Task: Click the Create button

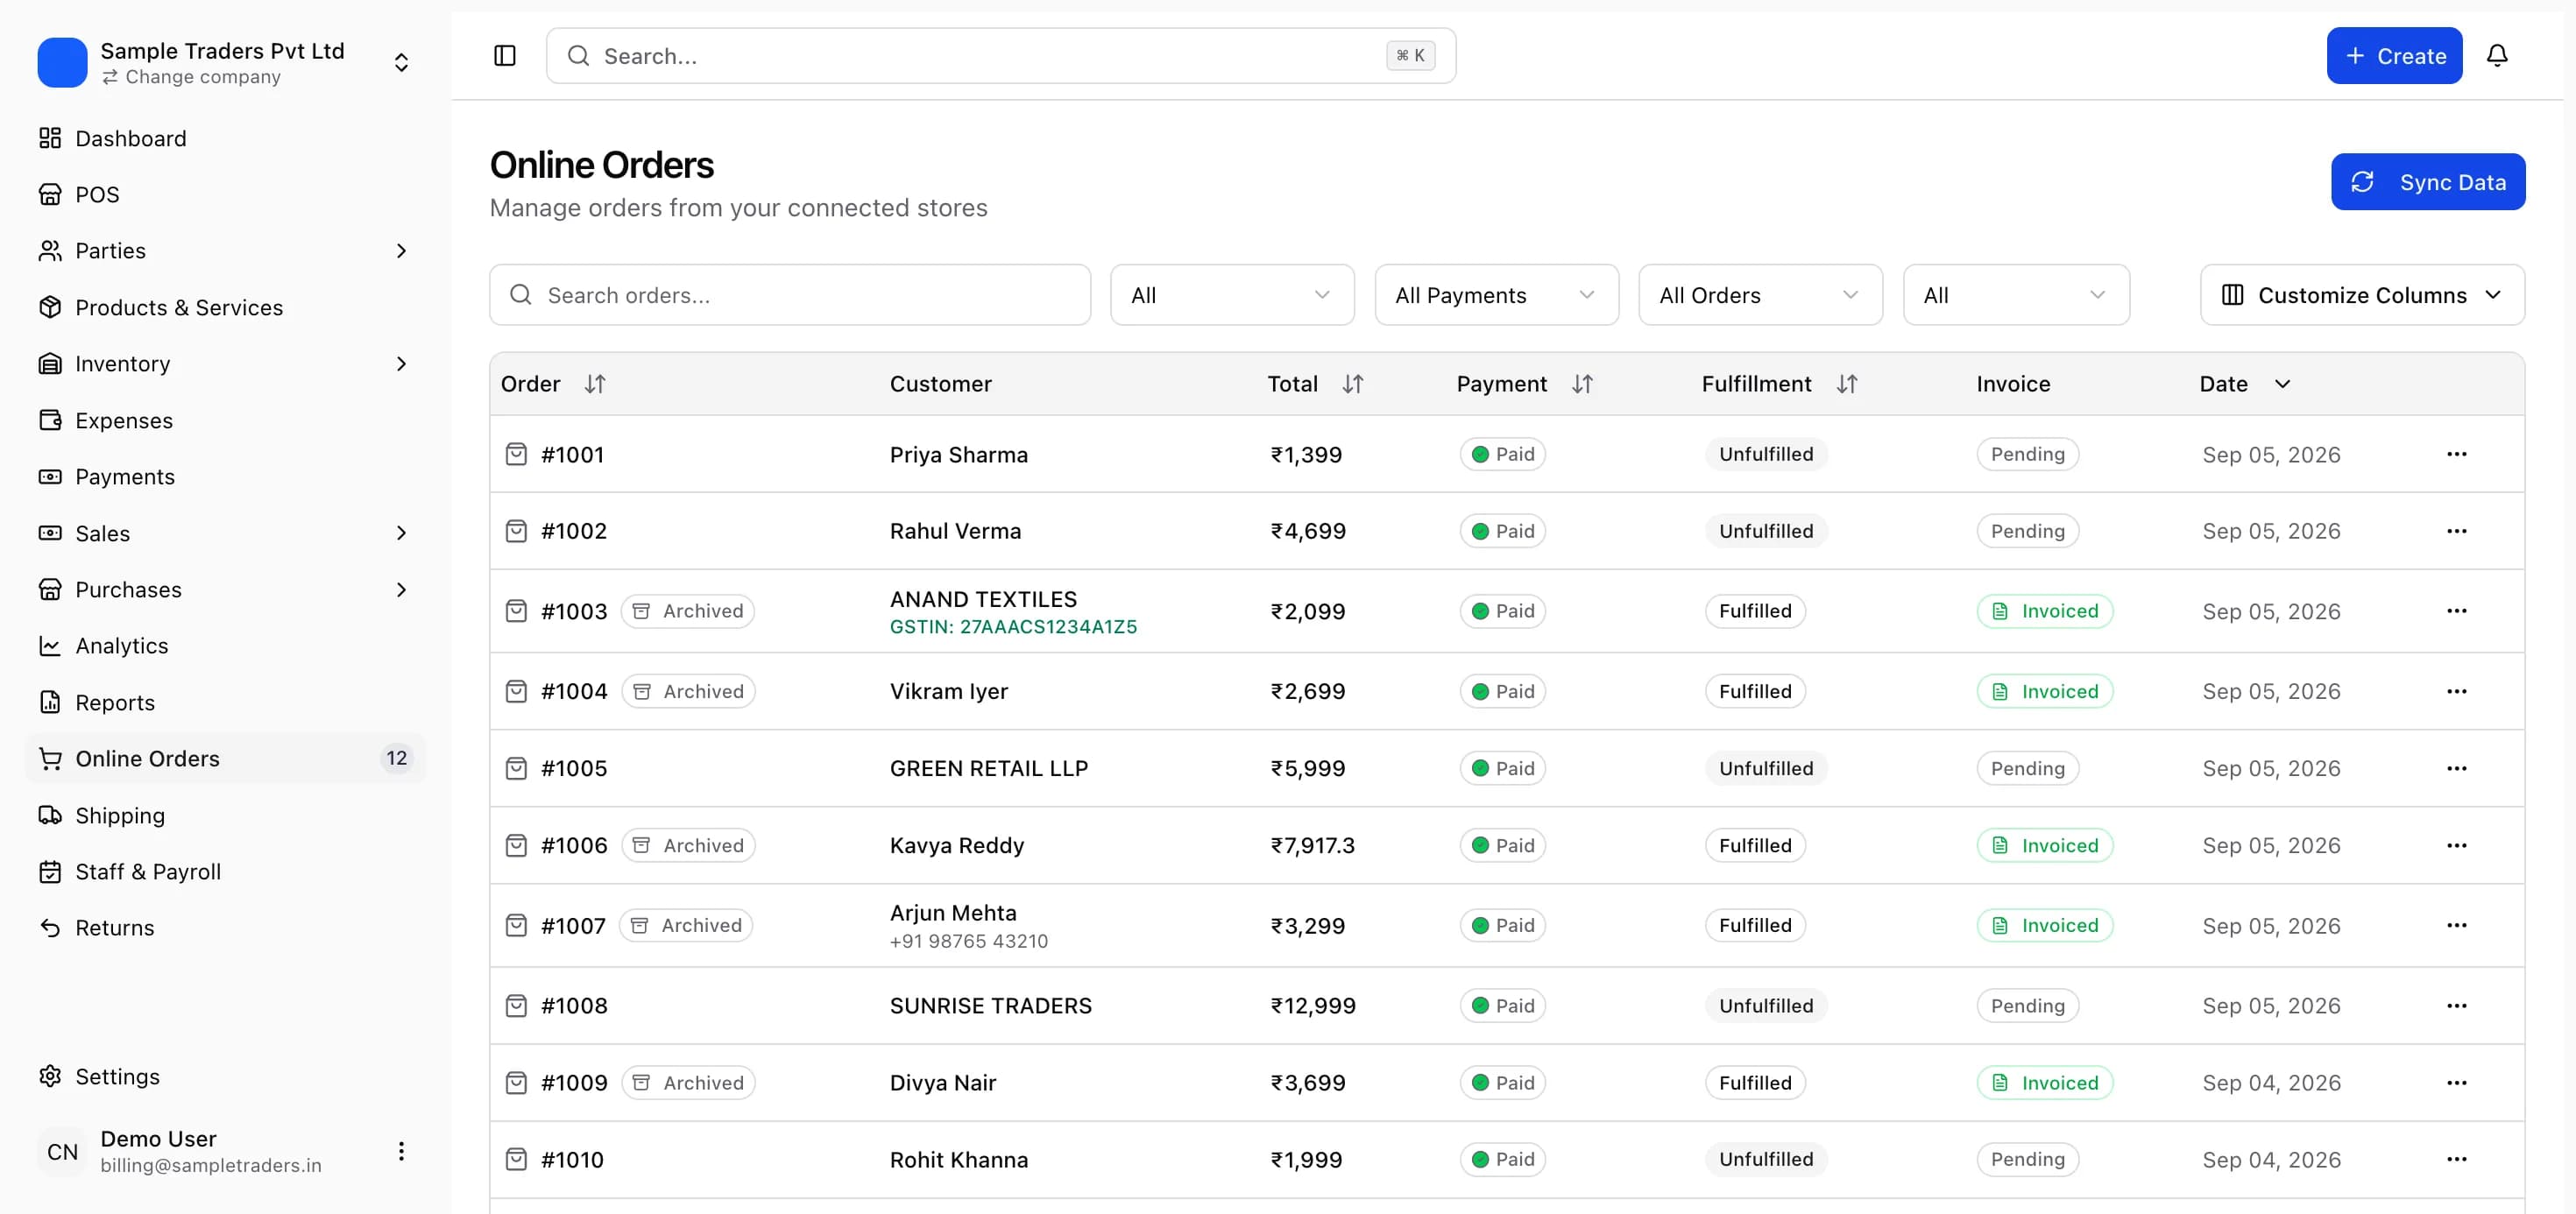Action: pos(2394,56)
